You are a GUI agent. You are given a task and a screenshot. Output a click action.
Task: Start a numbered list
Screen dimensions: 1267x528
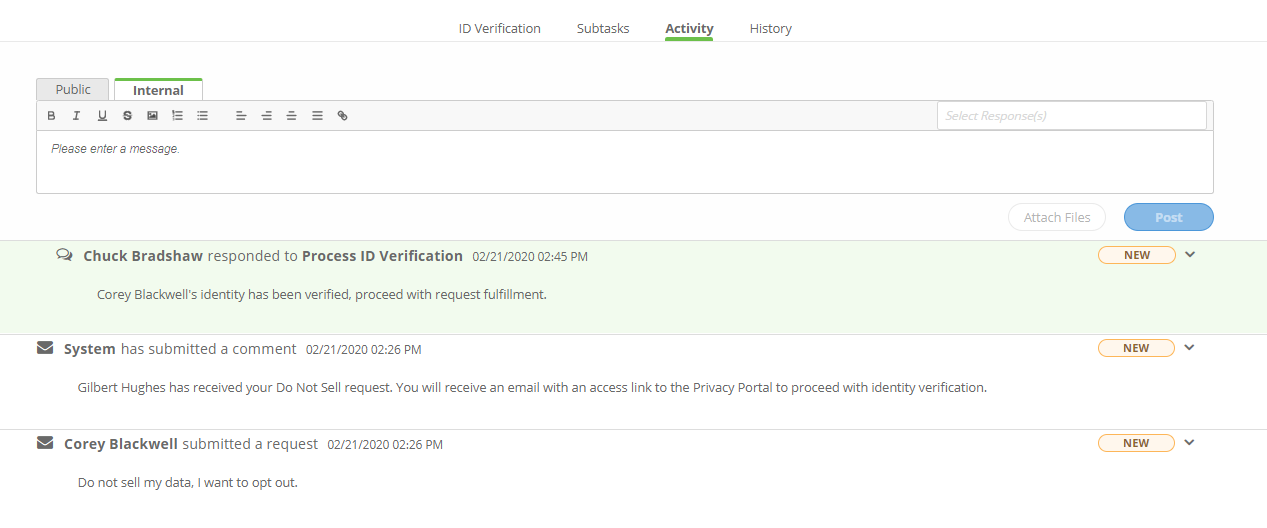(x=177, y=116)
